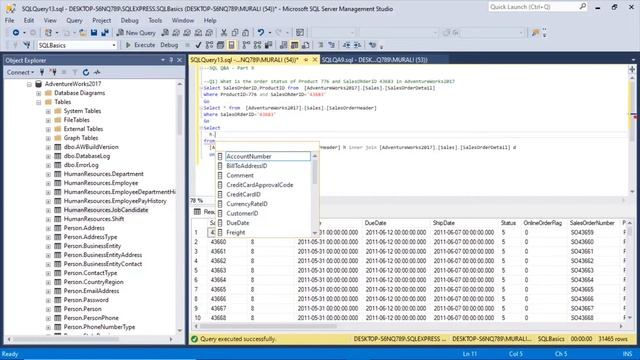Open the Edit menu

[x=29, y=20]
